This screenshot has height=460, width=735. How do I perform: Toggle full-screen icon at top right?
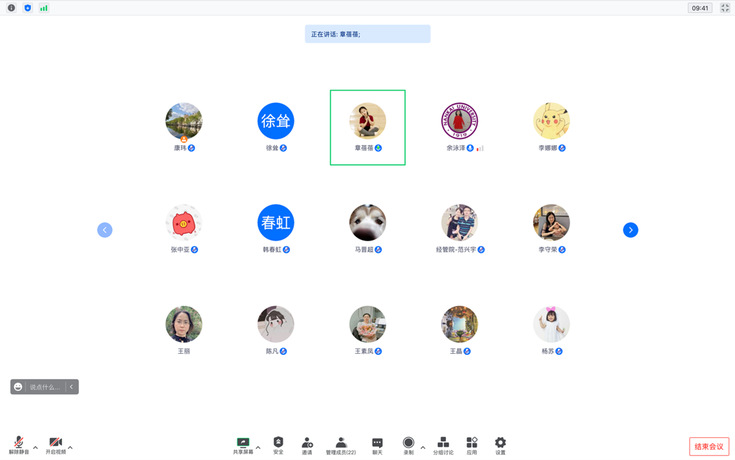click(x=724, y=8)
